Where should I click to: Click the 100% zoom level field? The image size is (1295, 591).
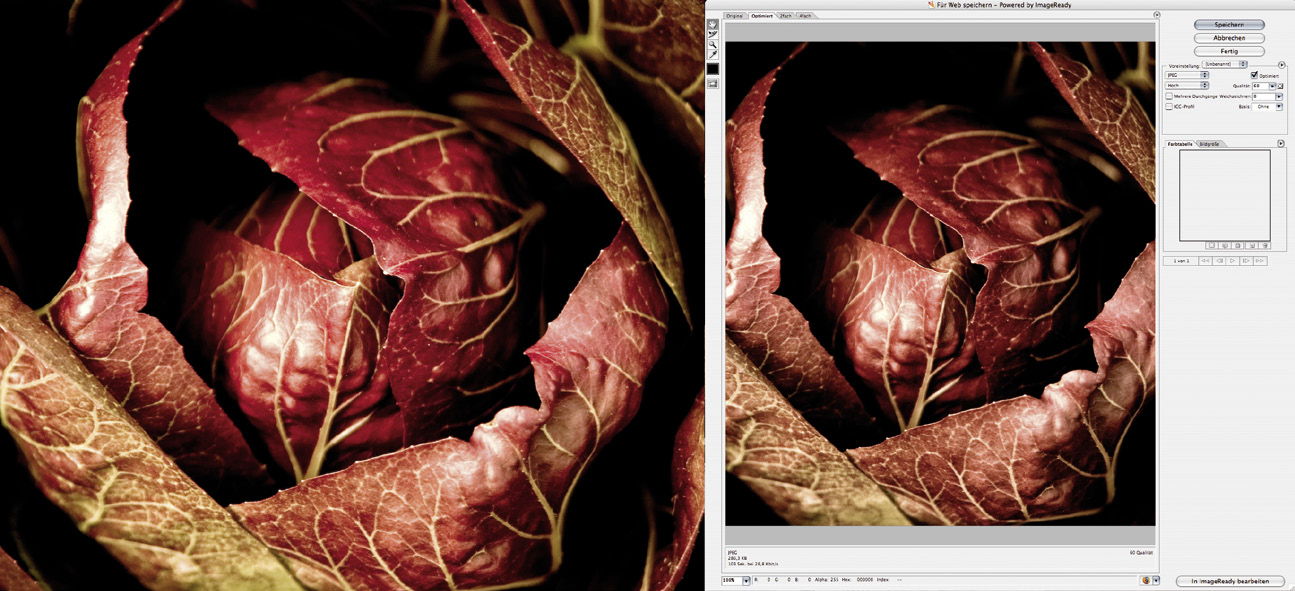pyautogui.click(x=732, y=580)
